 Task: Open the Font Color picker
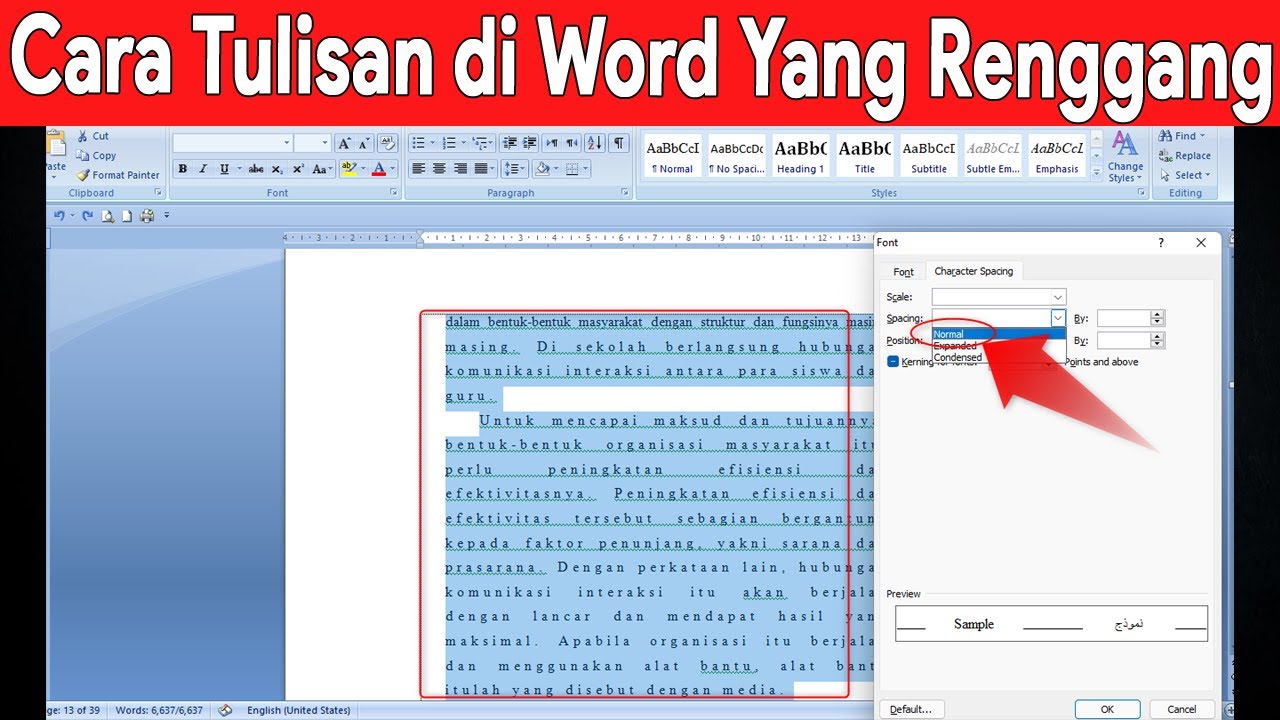pyautogui.click(x=380, y=169)
